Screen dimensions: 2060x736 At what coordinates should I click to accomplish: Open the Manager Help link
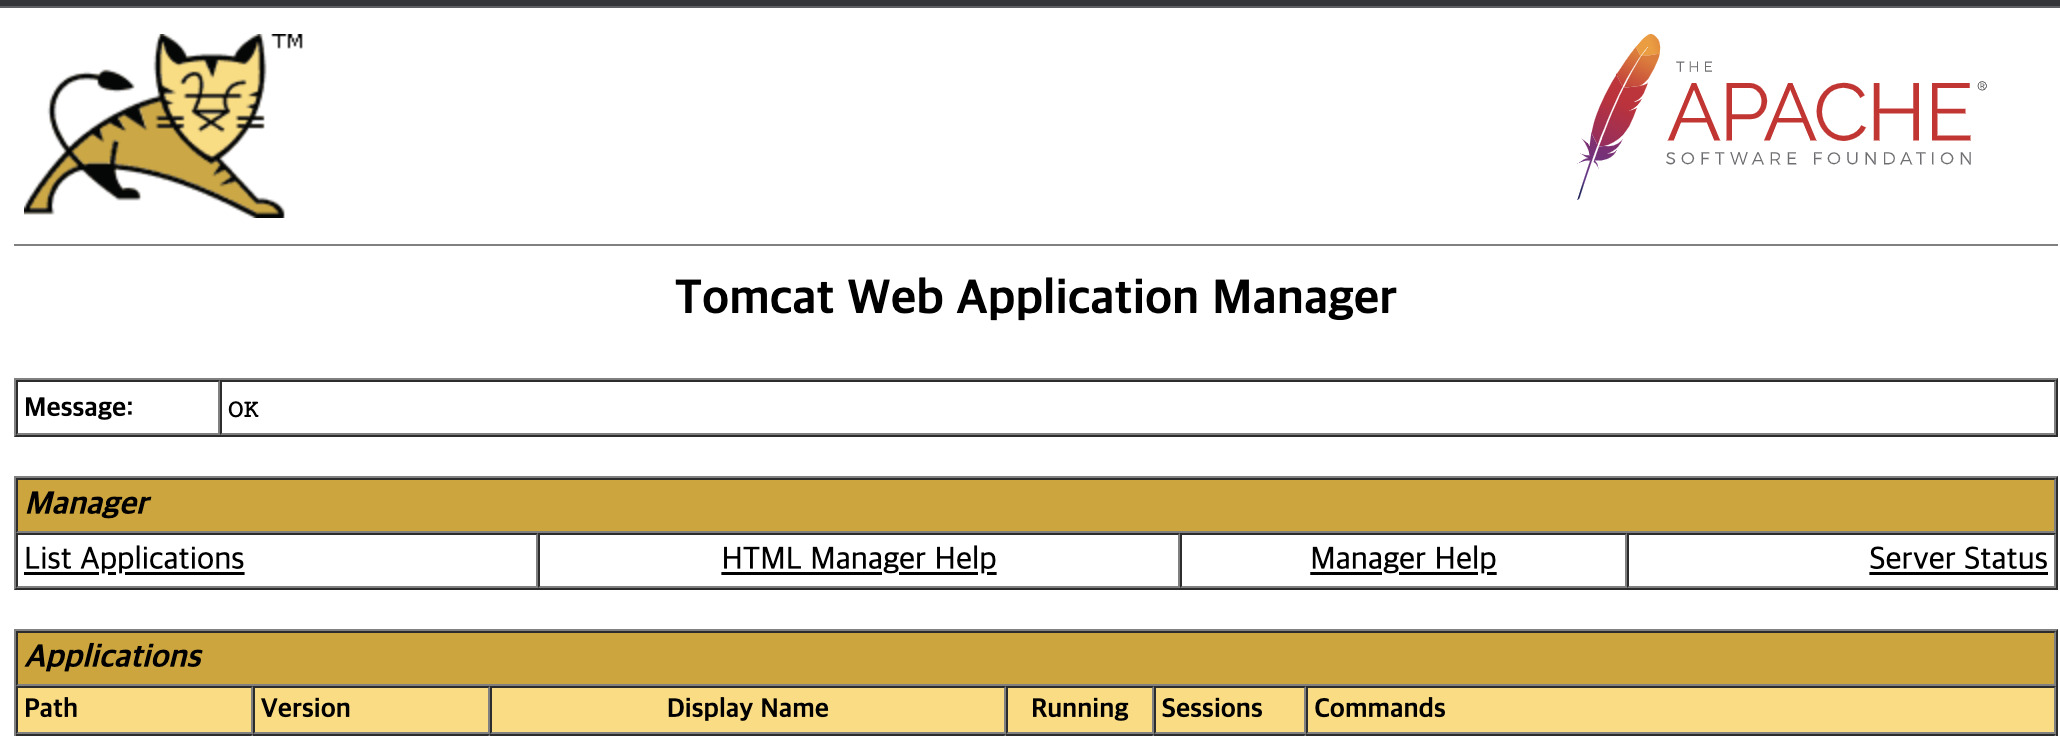pos(1403,559)
